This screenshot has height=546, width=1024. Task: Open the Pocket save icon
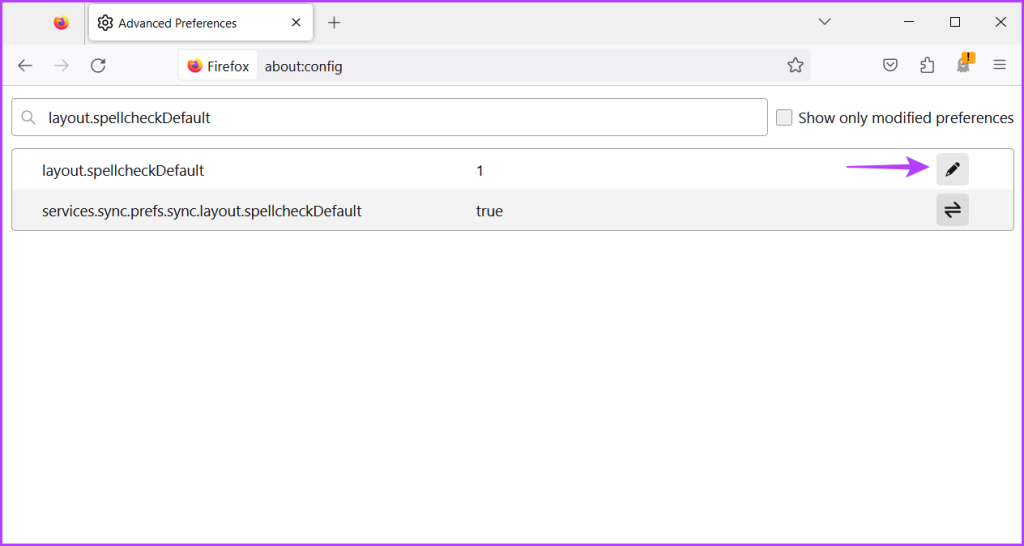click(889, 65)
